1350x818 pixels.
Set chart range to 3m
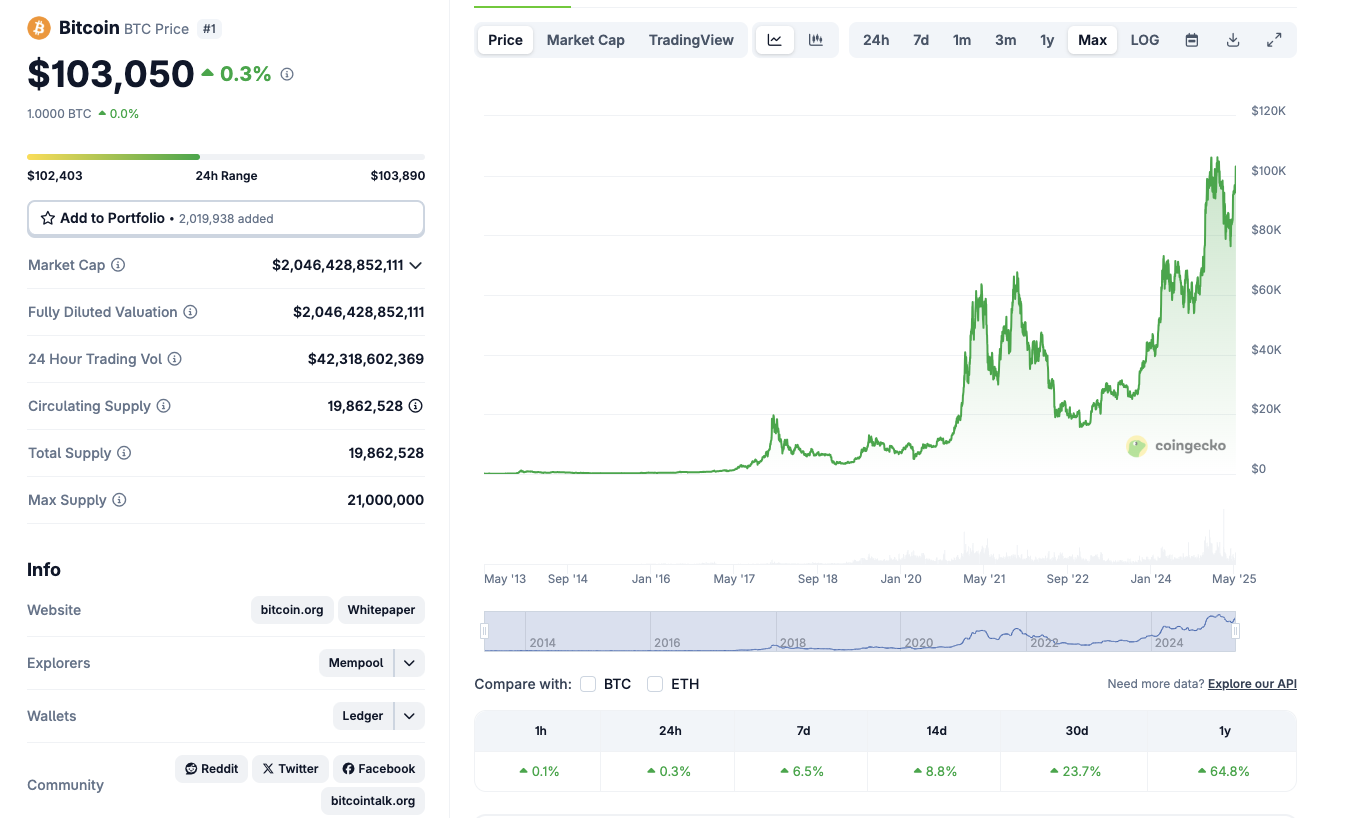point(1006,40)
